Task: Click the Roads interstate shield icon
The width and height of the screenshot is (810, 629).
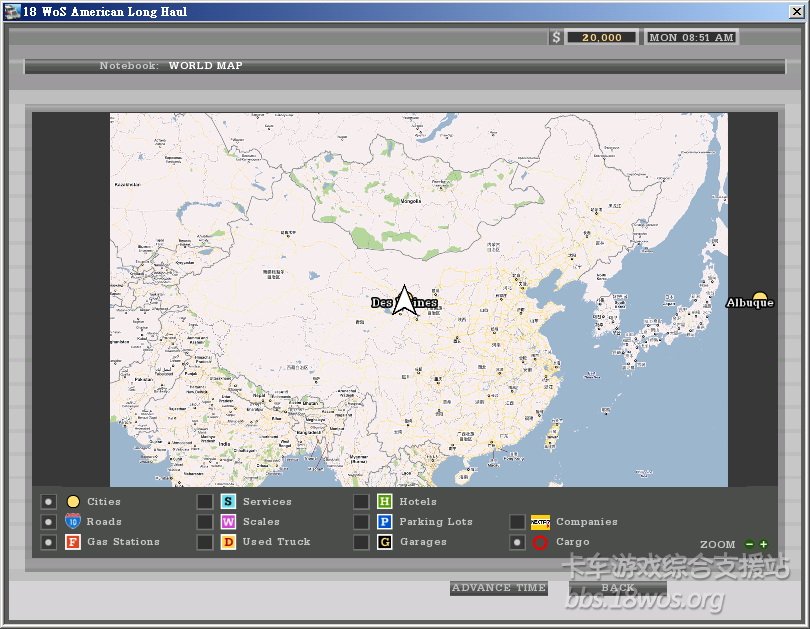Action: point(73,522)
